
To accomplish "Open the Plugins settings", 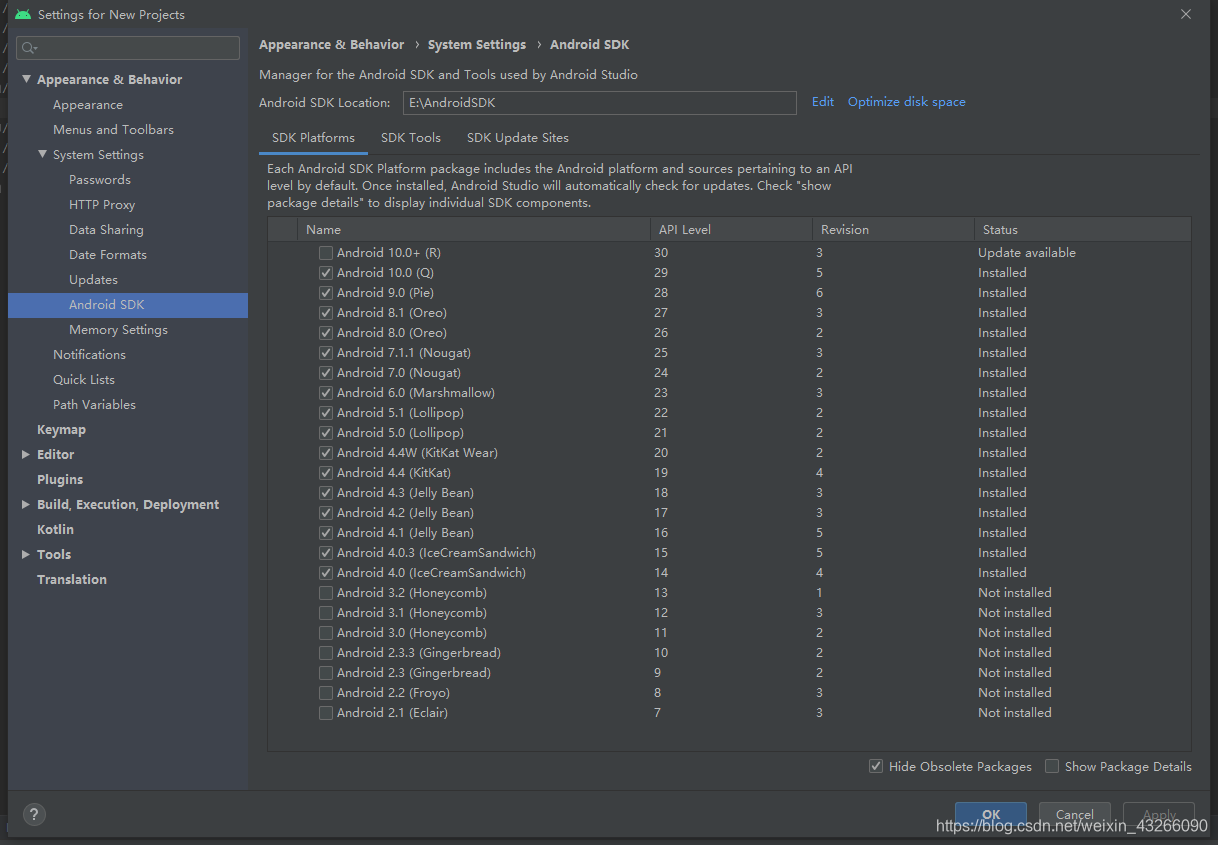I will 60,480.
